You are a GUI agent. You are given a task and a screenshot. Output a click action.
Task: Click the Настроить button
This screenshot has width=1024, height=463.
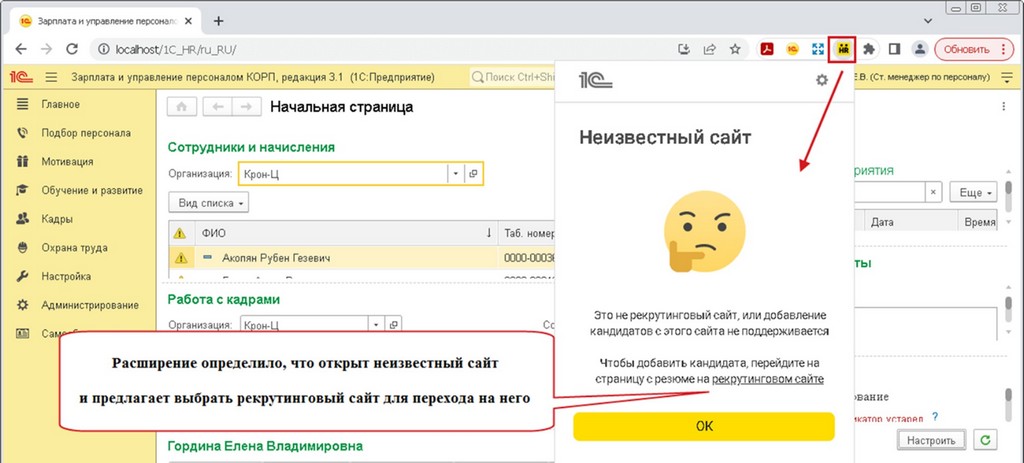(x=931, y=440)
